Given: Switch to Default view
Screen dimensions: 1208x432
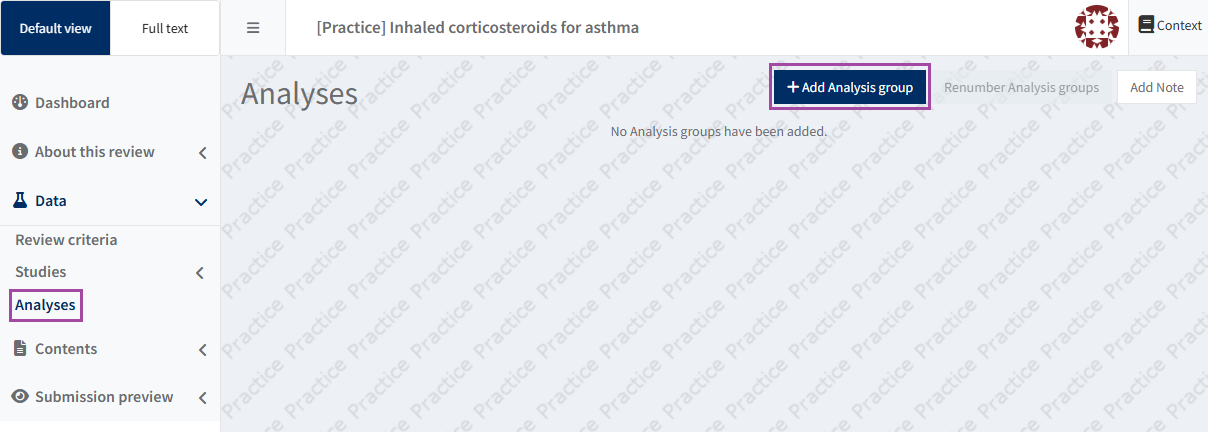Looking at the screenshot, I should 55,28.
